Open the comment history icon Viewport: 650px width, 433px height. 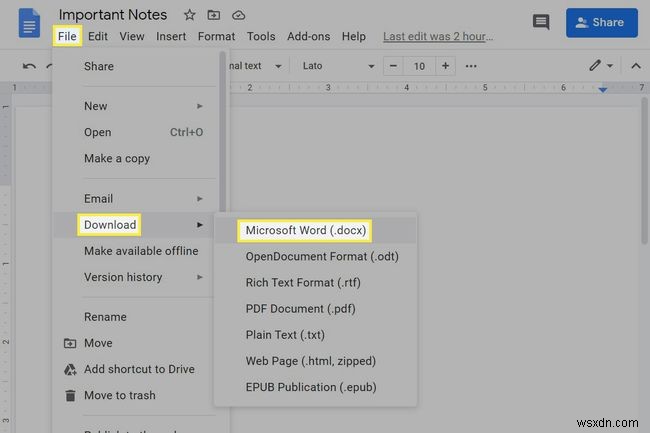click(x=541, y=22)
